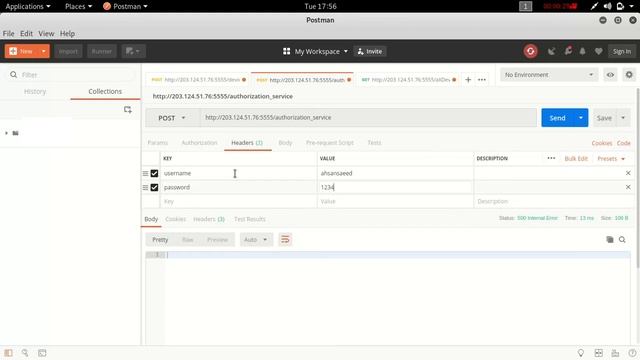Screen dimensions: 640x360
Task: Switch to the History tab
Action: 35,91
